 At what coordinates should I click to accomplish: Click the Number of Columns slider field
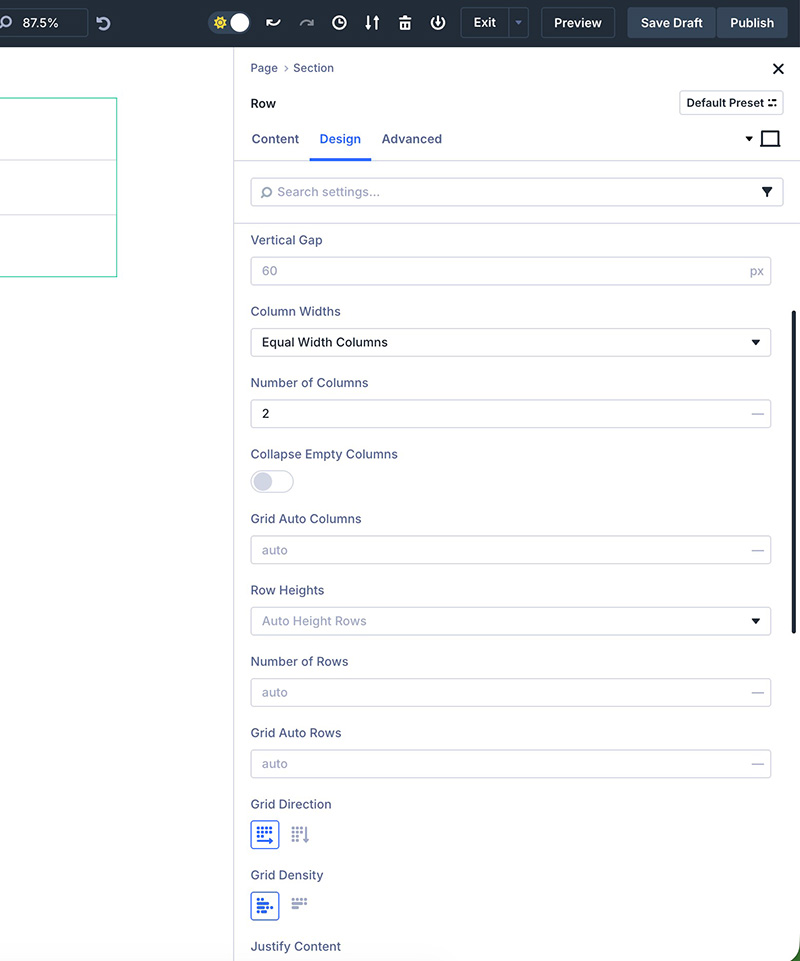pos(500,414)
